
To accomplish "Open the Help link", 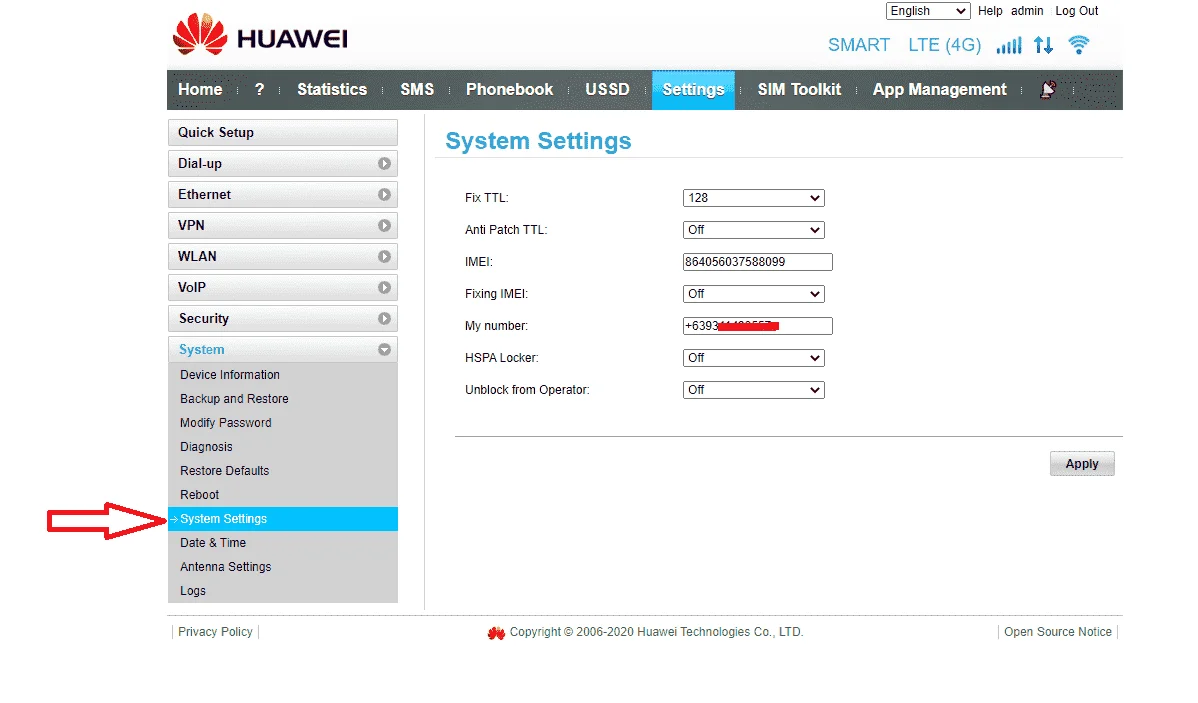I will pyautogui.click(x=990, y=11).
